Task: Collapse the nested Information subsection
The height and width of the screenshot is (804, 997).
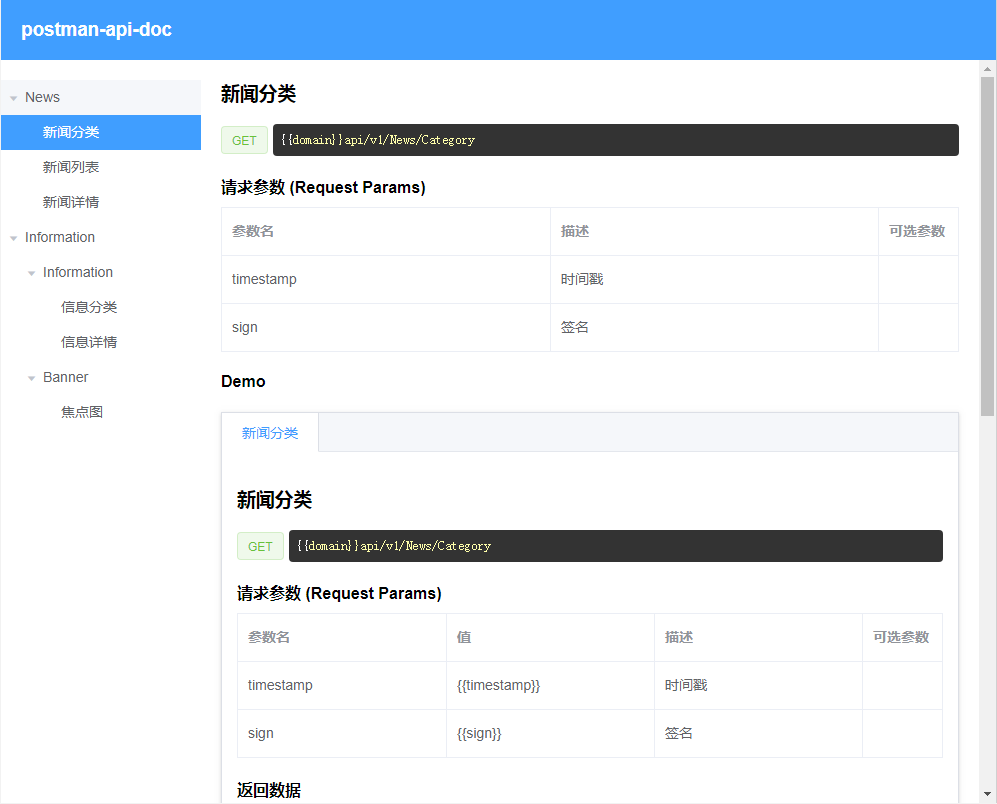Action: [x=30, y=272]
